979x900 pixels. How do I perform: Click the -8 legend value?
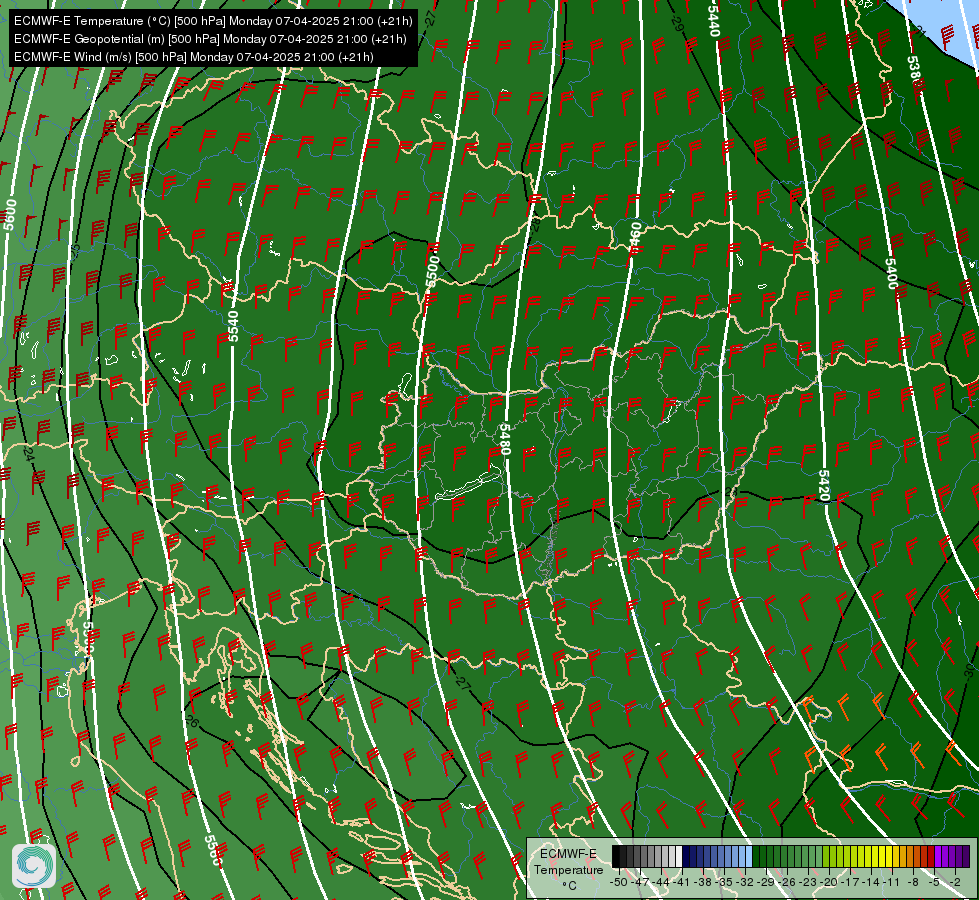click(913, 882)
